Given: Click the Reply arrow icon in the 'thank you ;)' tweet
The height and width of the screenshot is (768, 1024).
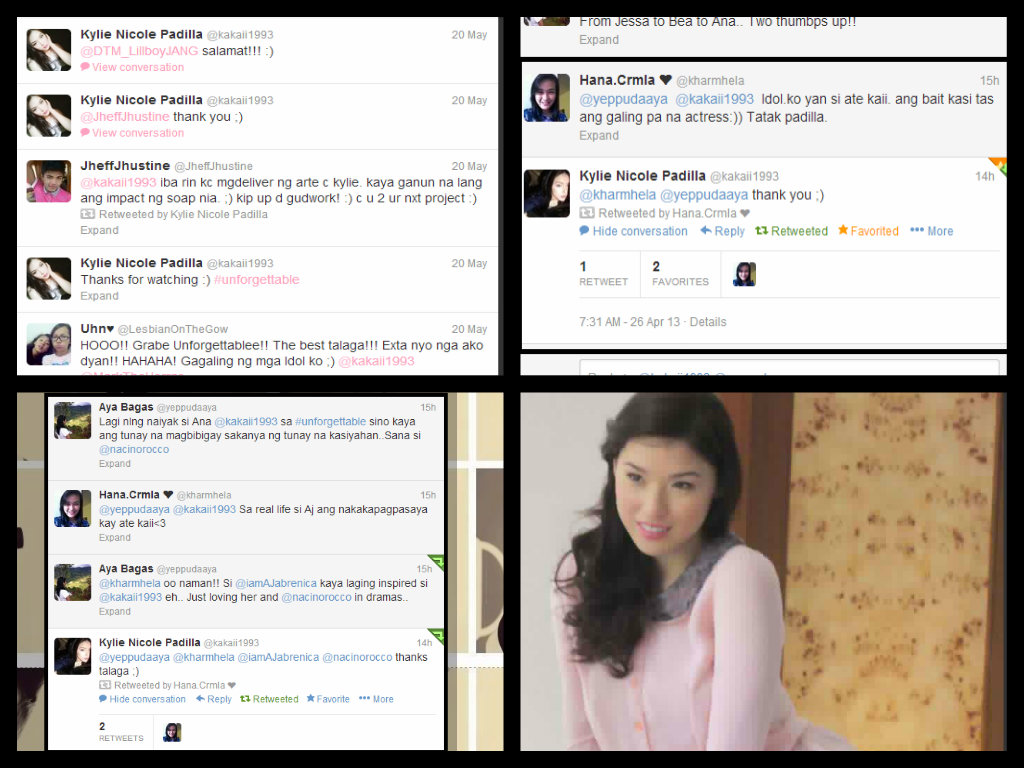Looking at the screenshot, I should (706, 231).
